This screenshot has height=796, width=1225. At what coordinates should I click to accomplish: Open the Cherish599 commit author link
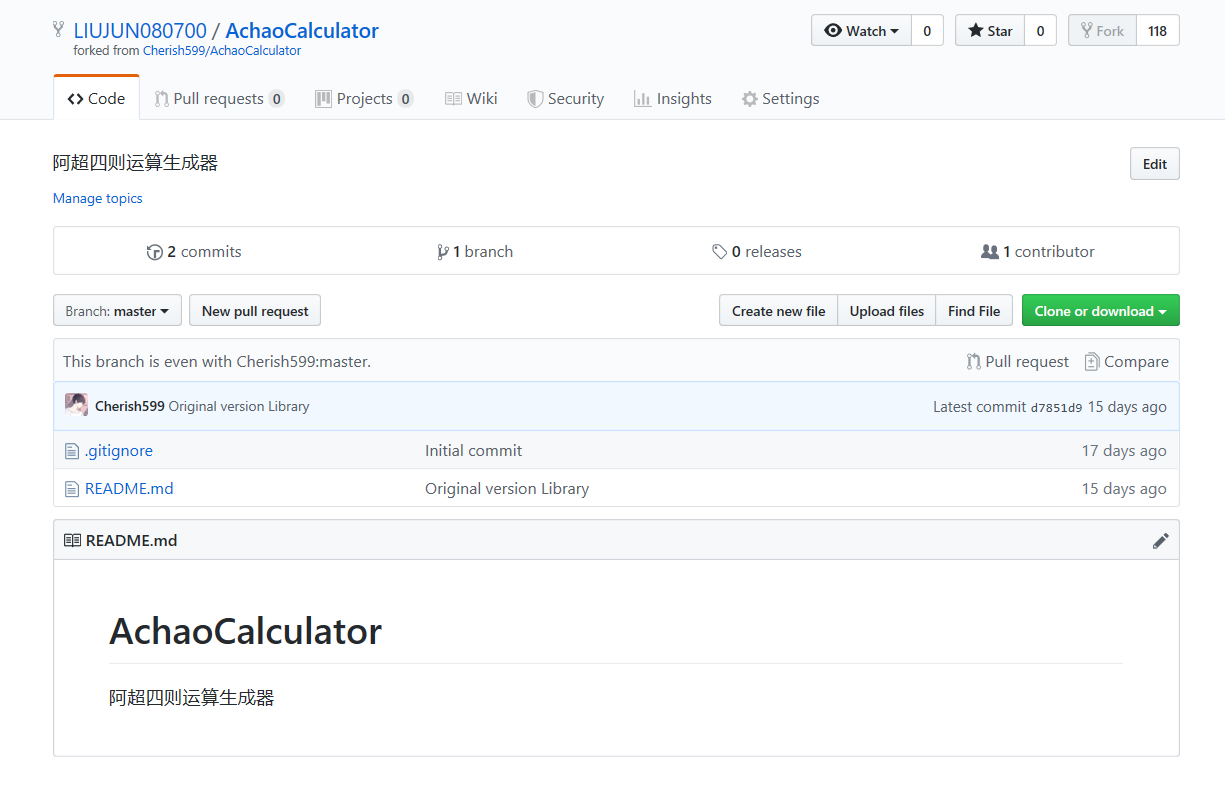130,406
